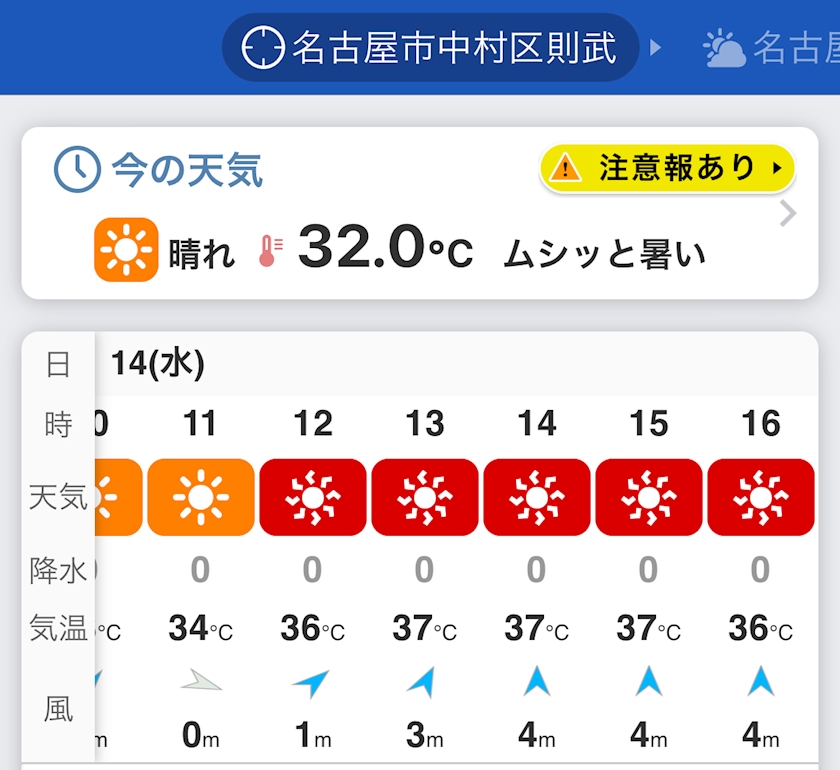The height and width of the screenshot is (770, 840).
Task: Click the 11 o'clock wind direction arrow
Action: [x=200, y=683]
